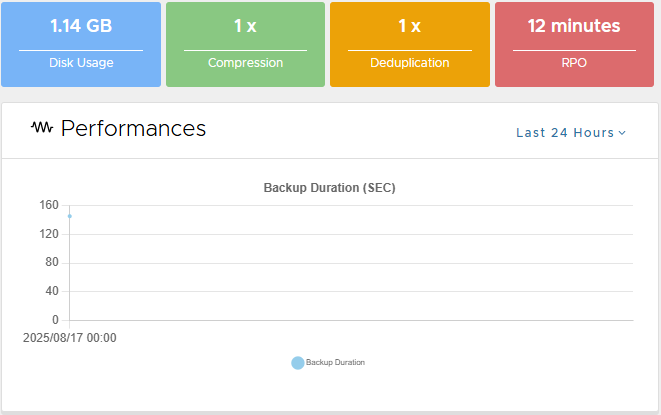
Task: Click the Performances waveform icon
Action: point(42,128)
